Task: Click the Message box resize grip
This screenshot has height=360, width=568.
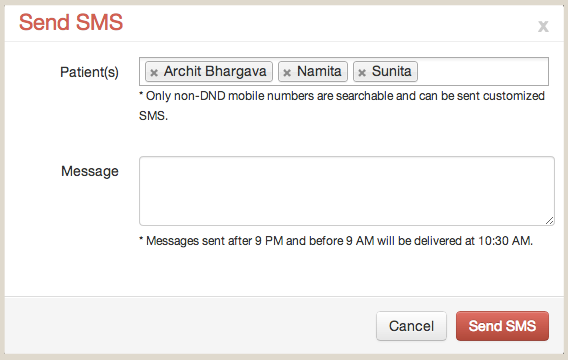Action: tap(550, 221)
